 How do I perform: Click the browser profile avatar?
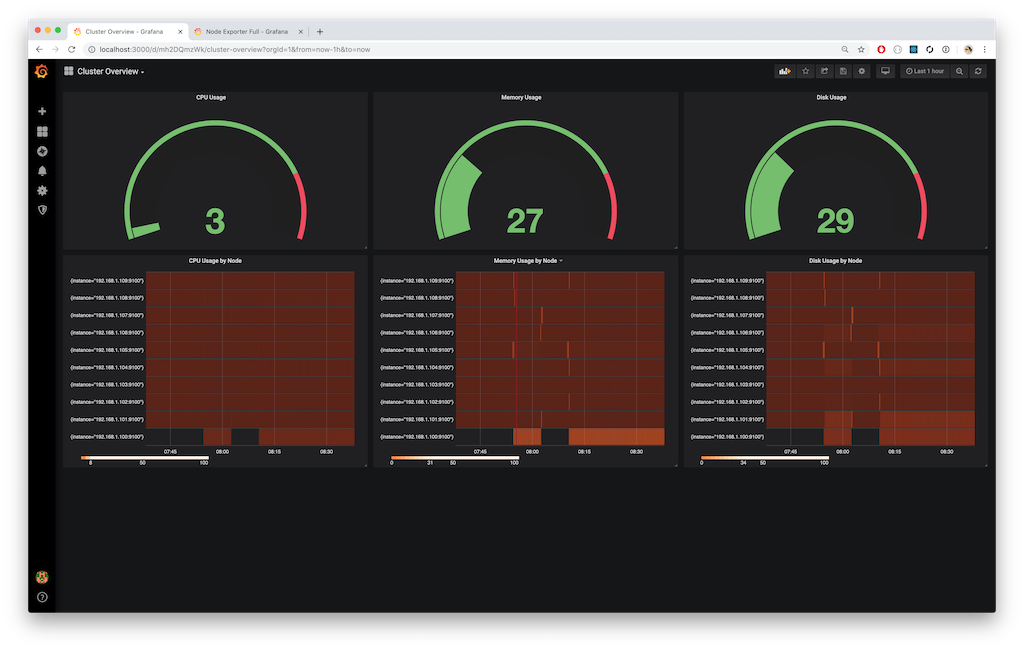(x=968, y=50)
